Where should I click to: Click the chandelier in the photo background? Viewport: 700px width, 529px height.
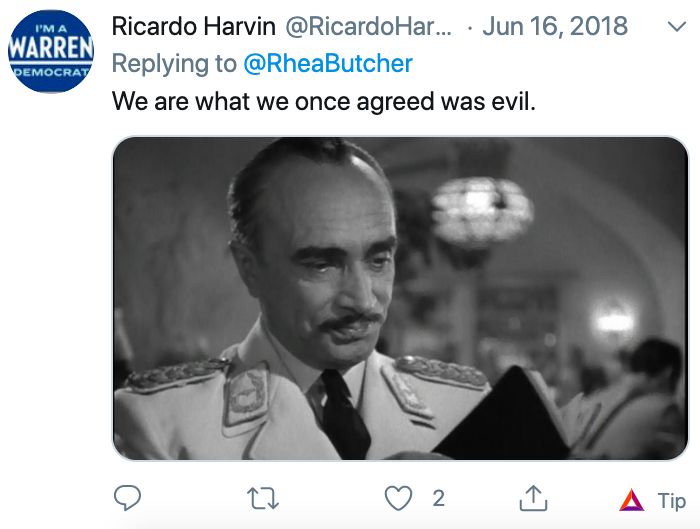pyautogui.click(x=482, y=212)
